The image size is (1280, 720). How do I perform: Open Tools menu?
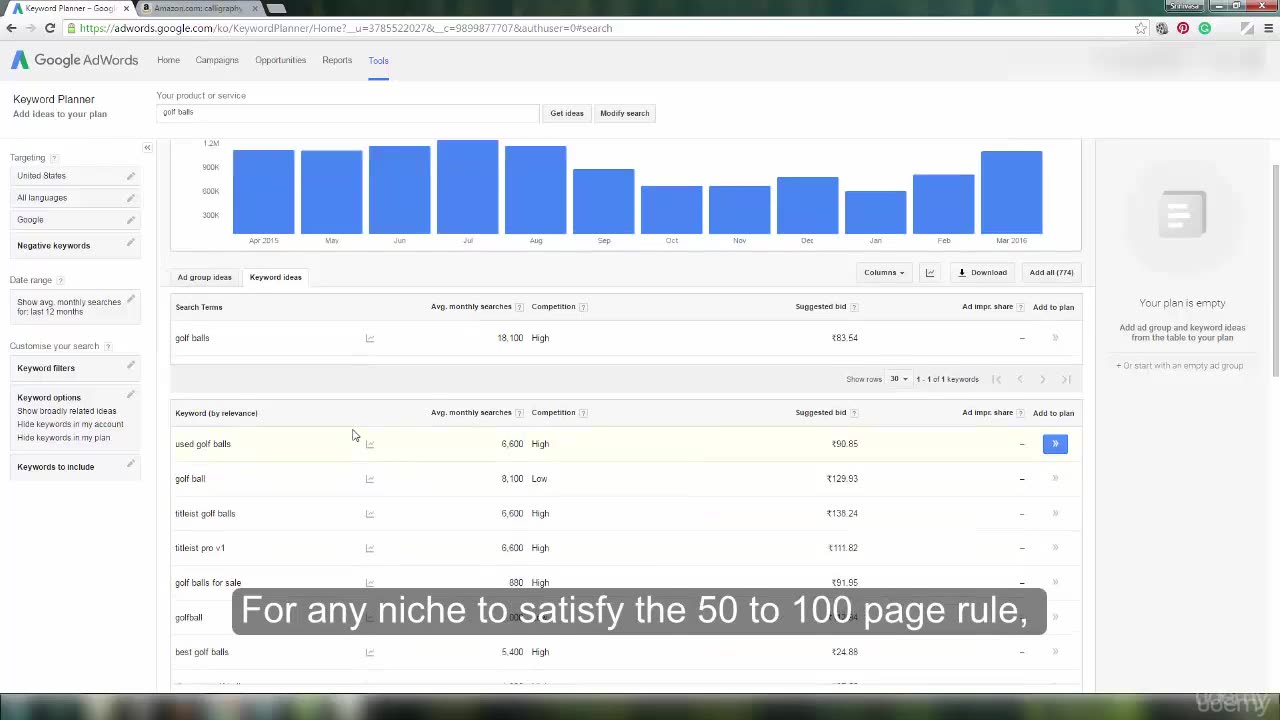[378, 61]
